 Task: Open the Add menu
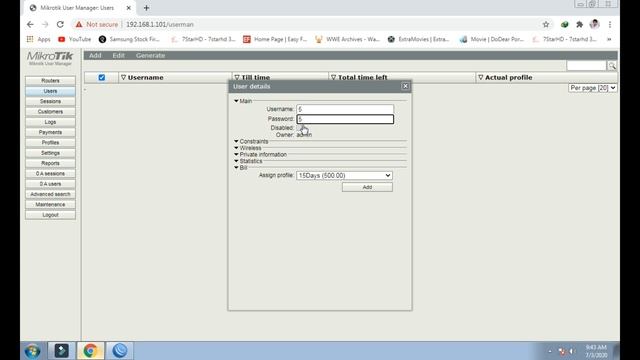coord(95,56)
